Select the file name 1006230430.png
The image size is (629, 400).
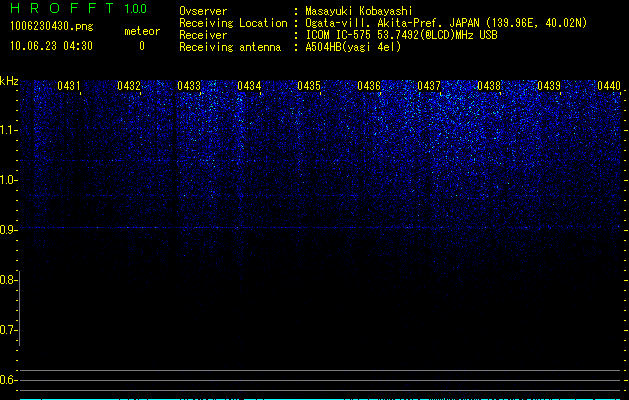pos(52,26)
